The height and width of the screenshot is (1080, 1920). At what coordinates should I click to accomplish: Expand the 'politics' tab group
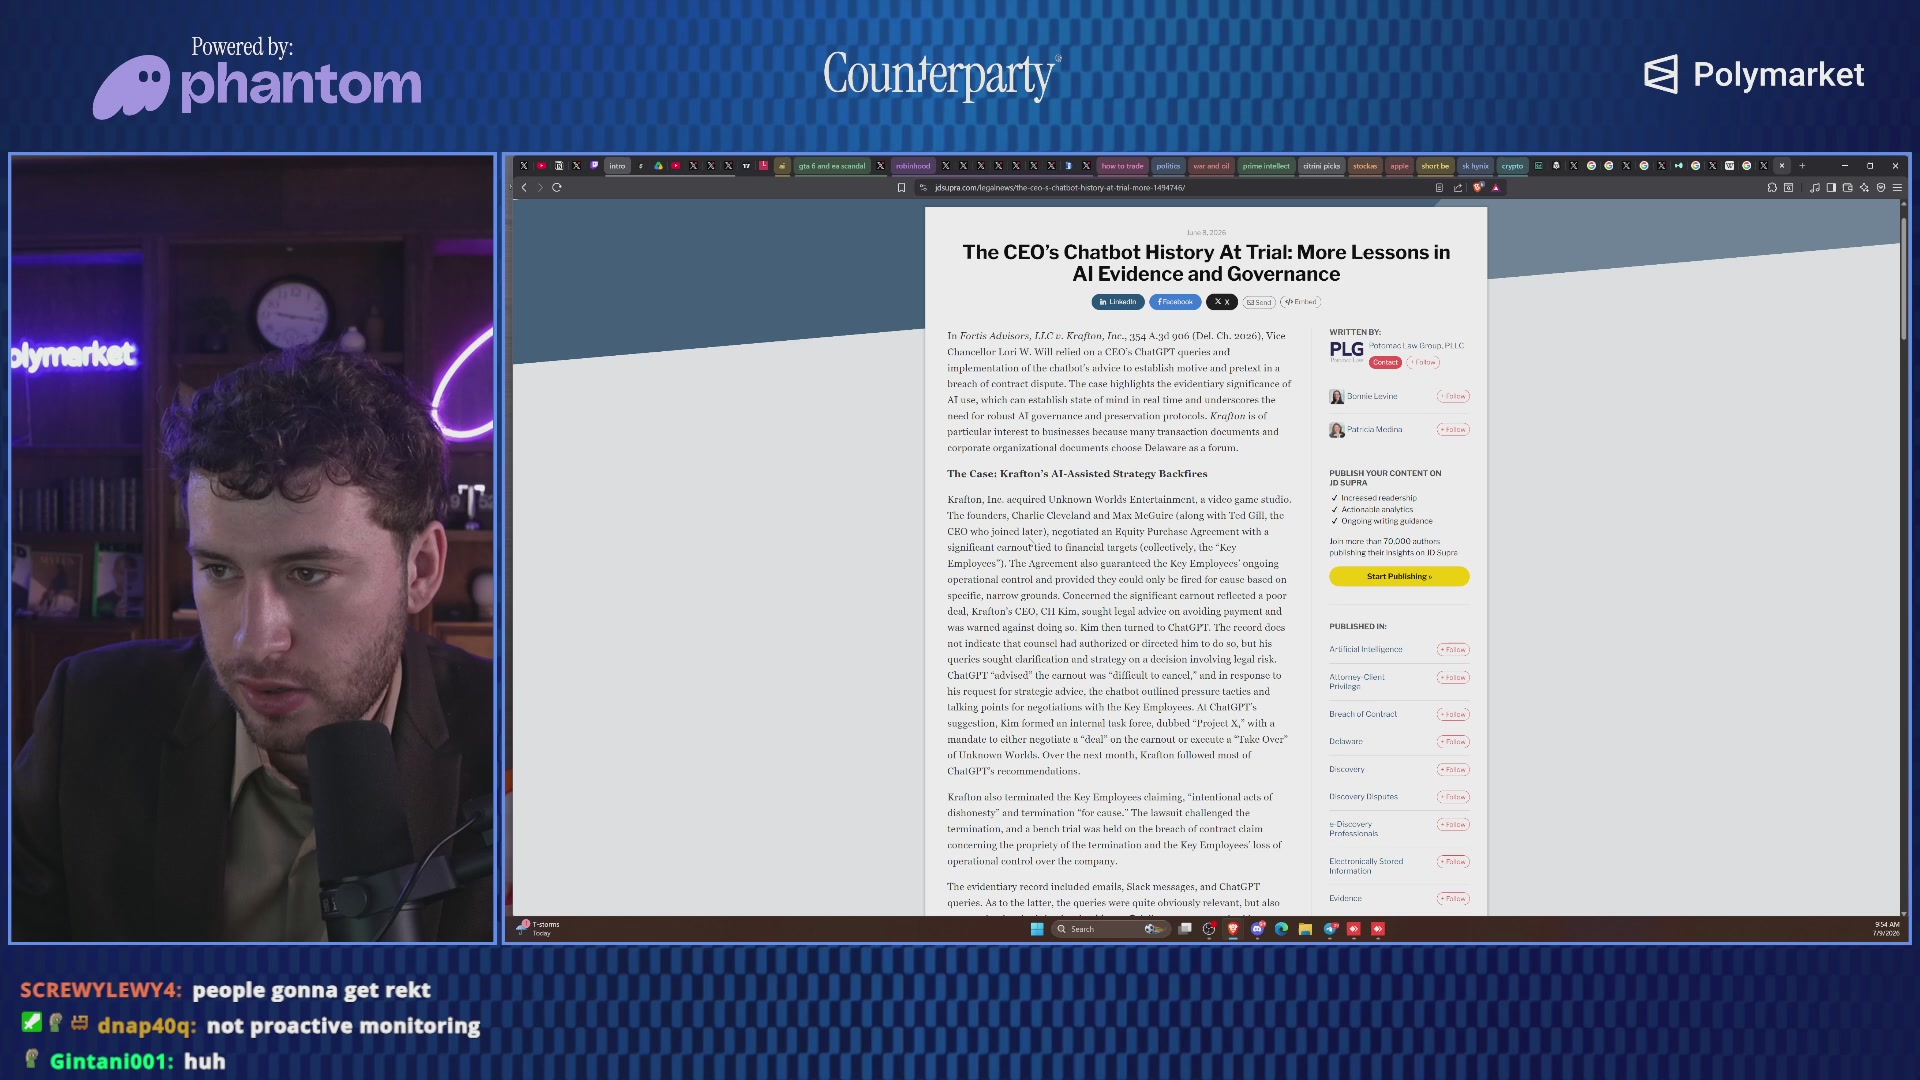[1168, 166]
